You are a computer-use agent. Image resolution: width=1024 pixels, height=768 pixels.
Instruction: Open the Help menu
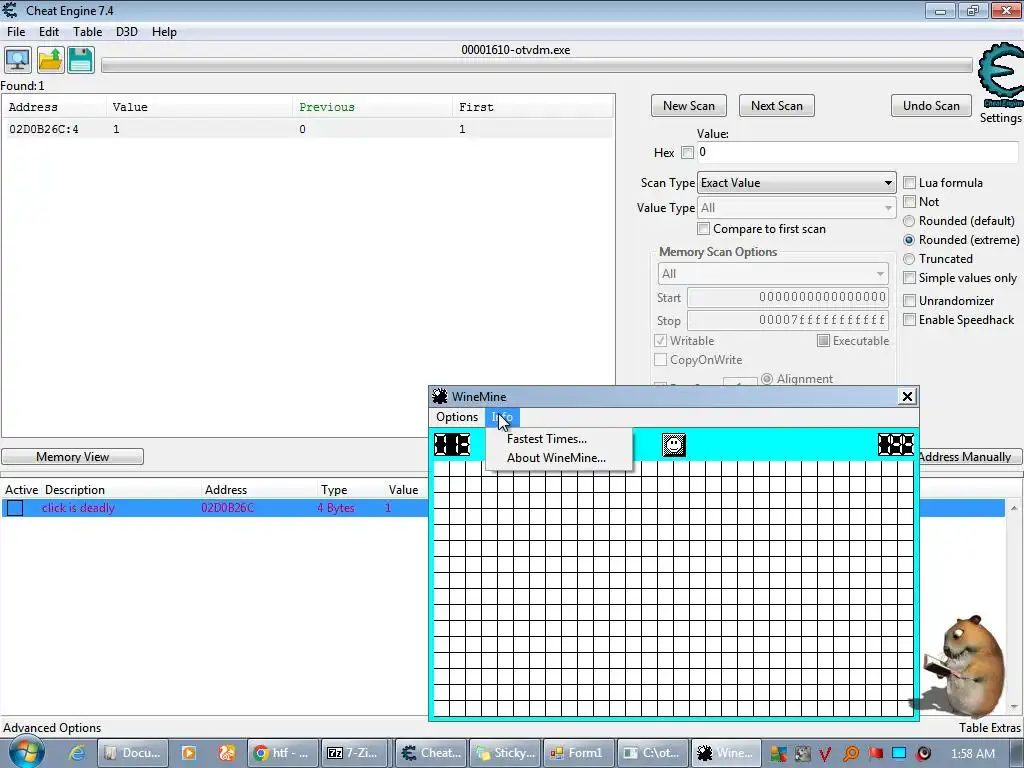pyautogui.click(x=164, y=32)
